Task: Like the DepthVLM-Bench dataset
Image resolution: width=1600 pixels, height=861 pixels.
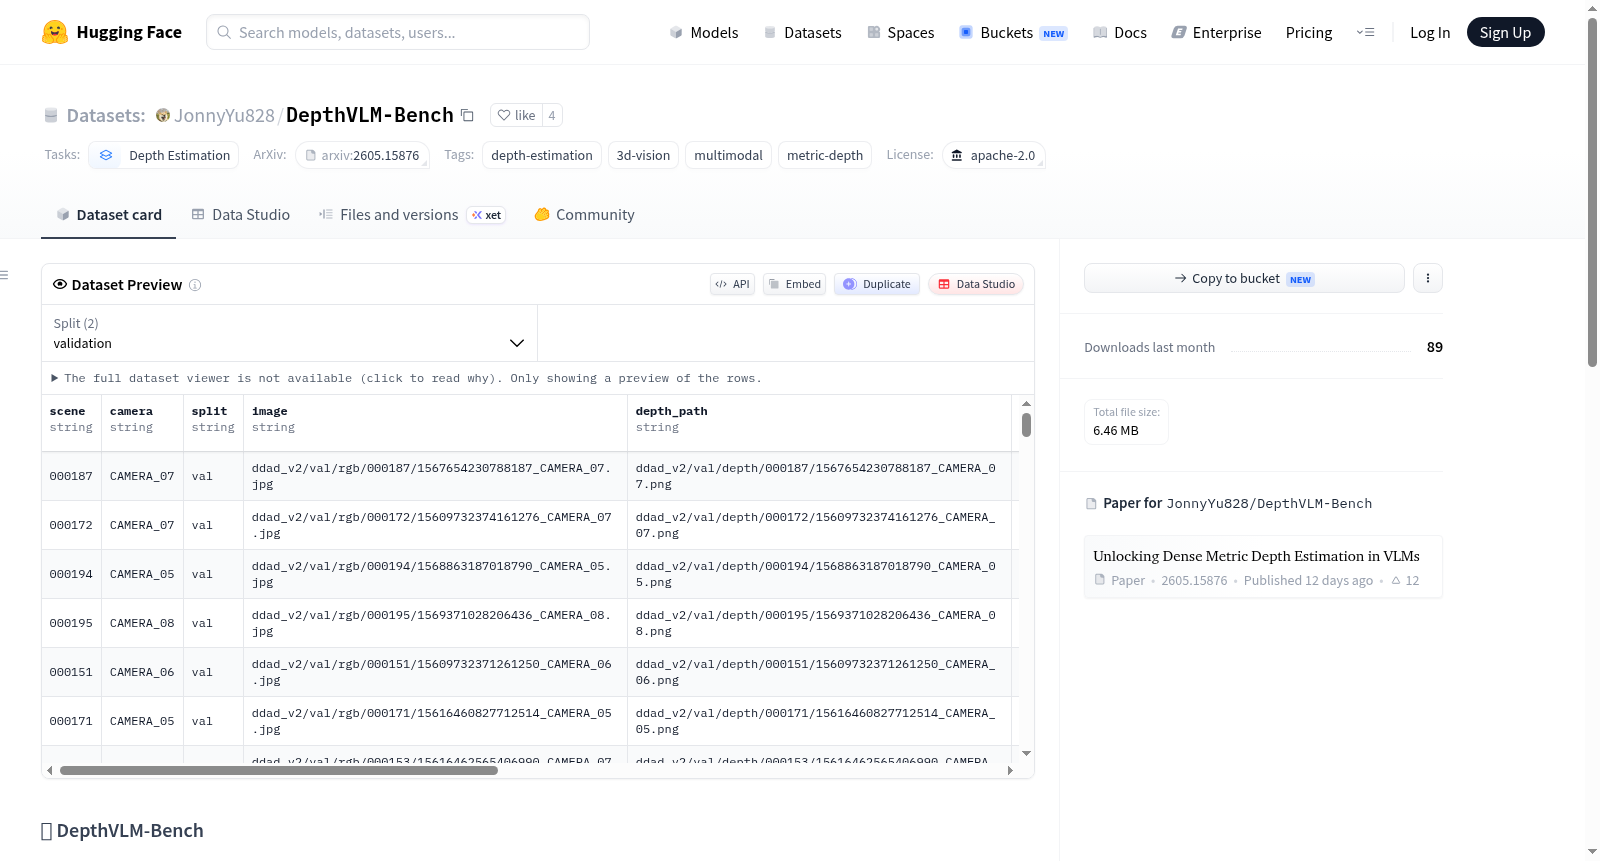Action: [516, 115]
